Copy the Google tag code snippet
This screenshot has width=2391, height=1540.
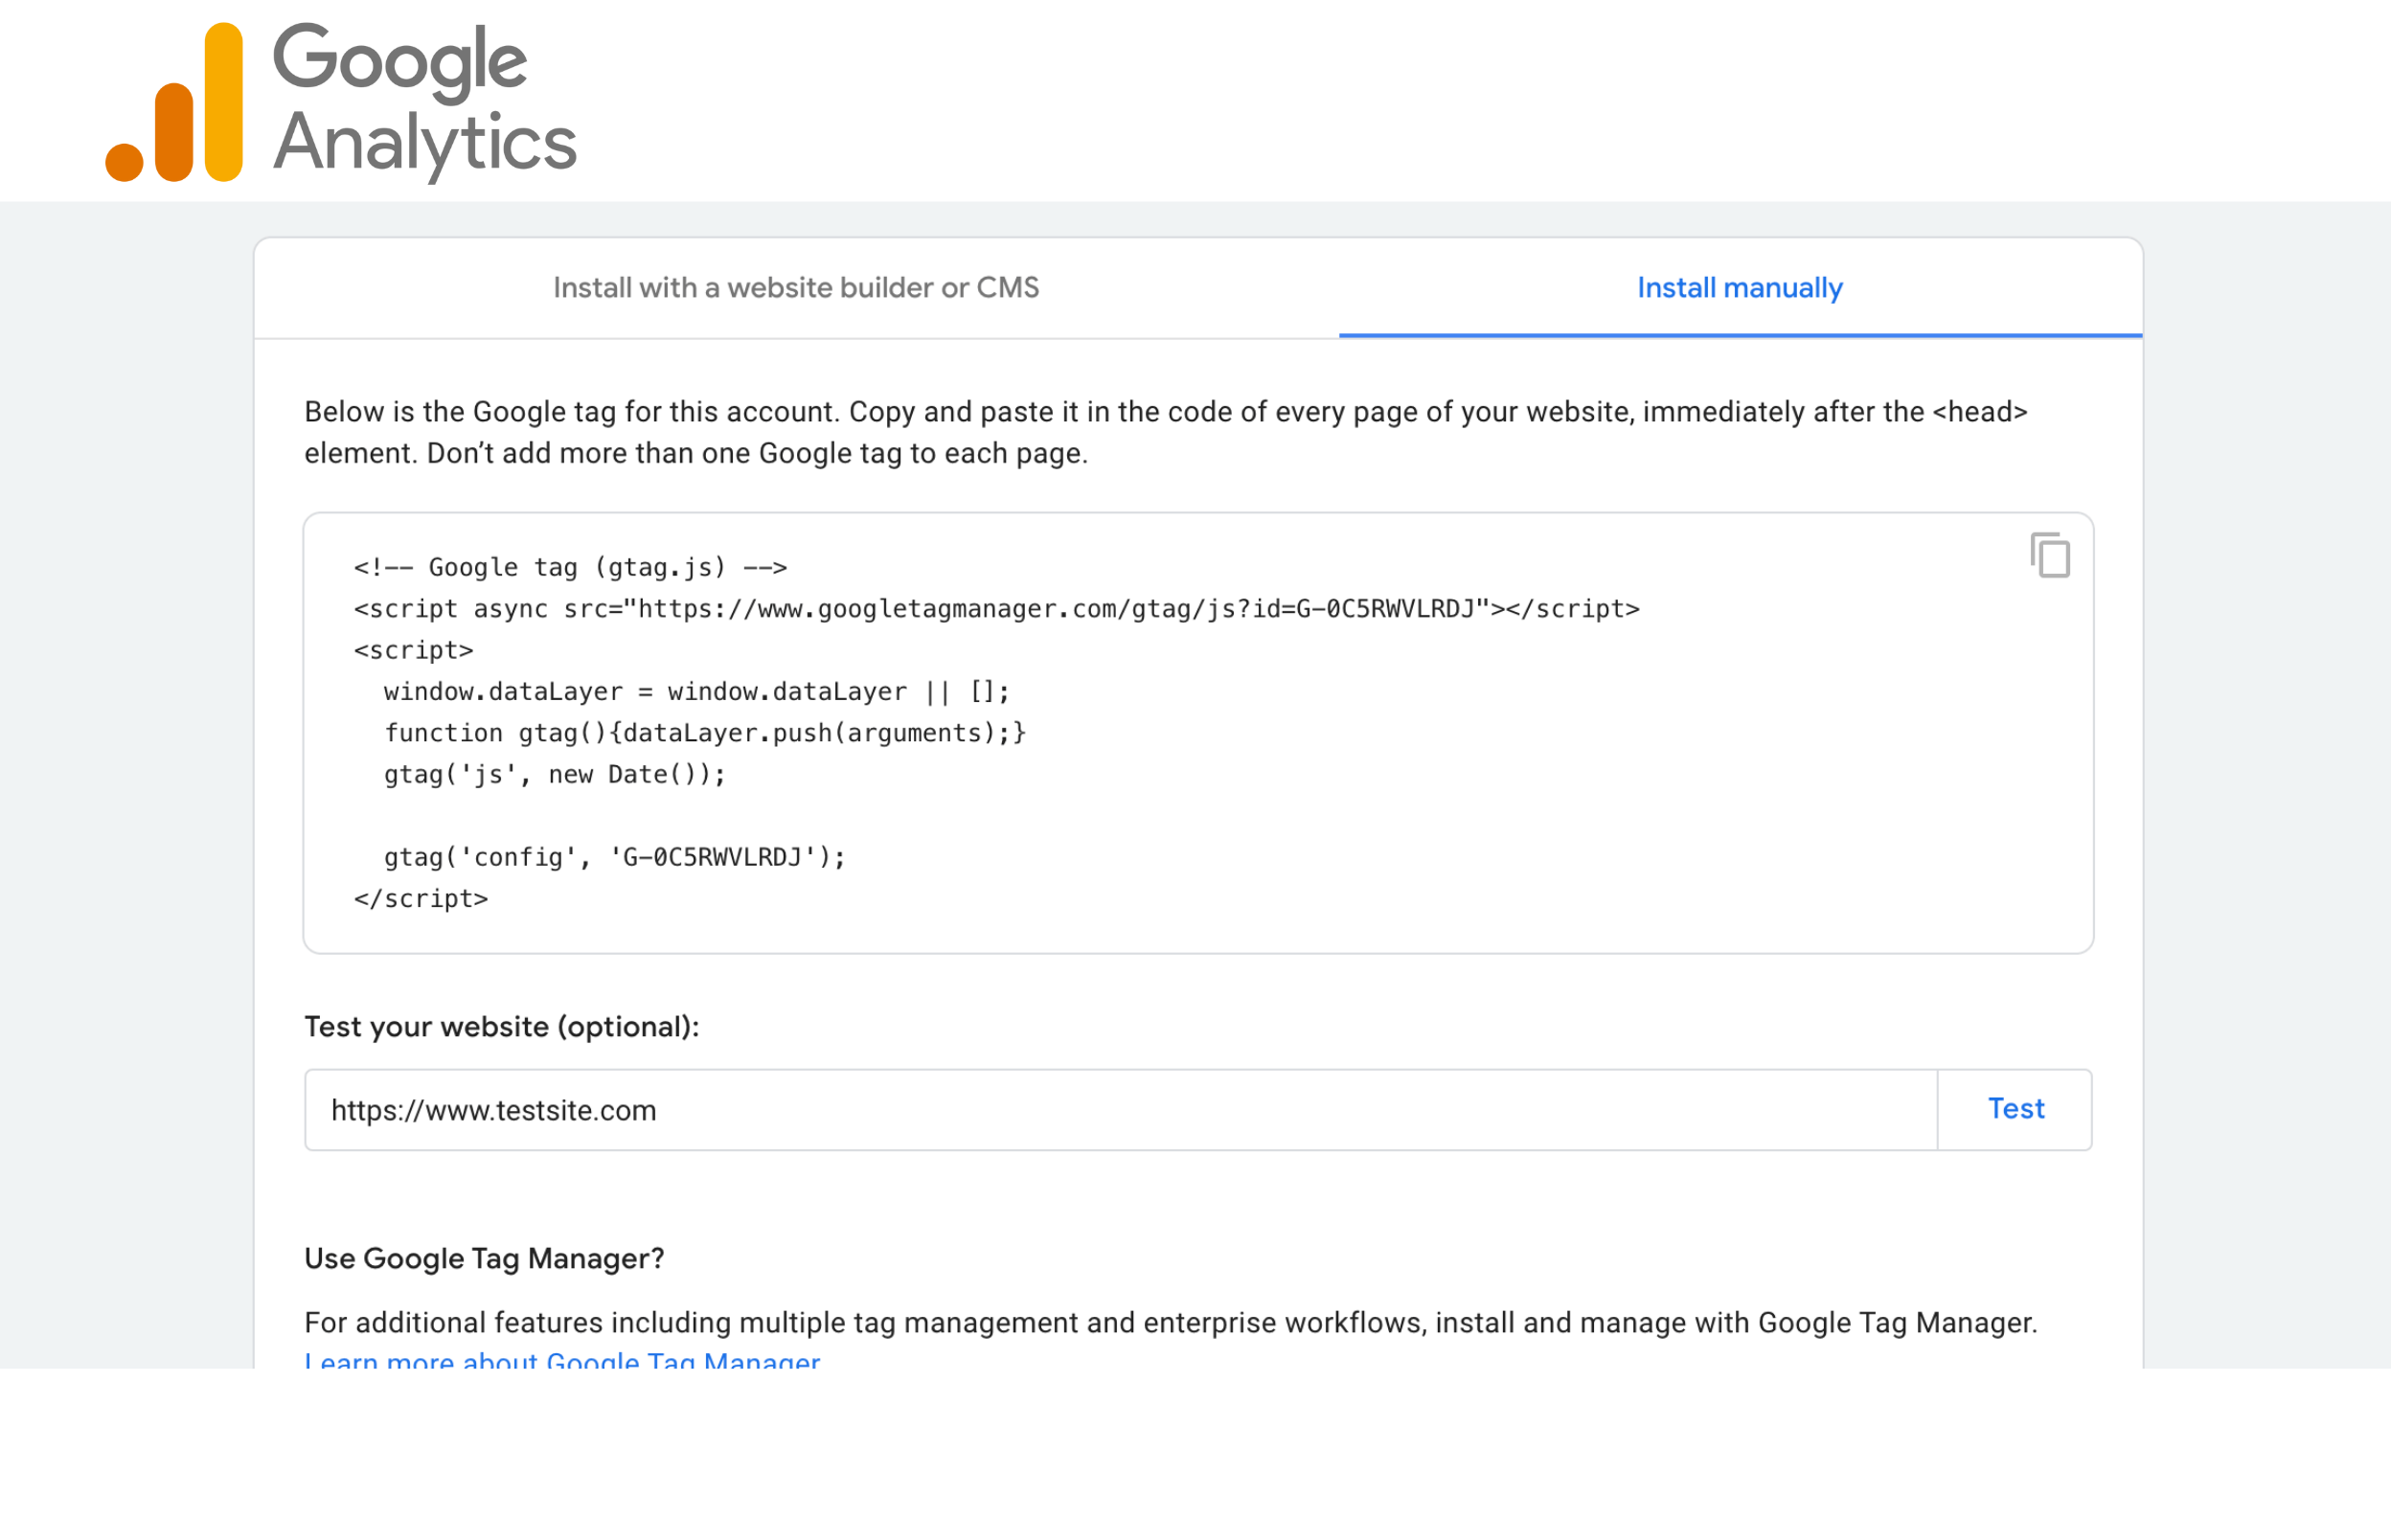pyautogui.click(x=2049, y=555)
